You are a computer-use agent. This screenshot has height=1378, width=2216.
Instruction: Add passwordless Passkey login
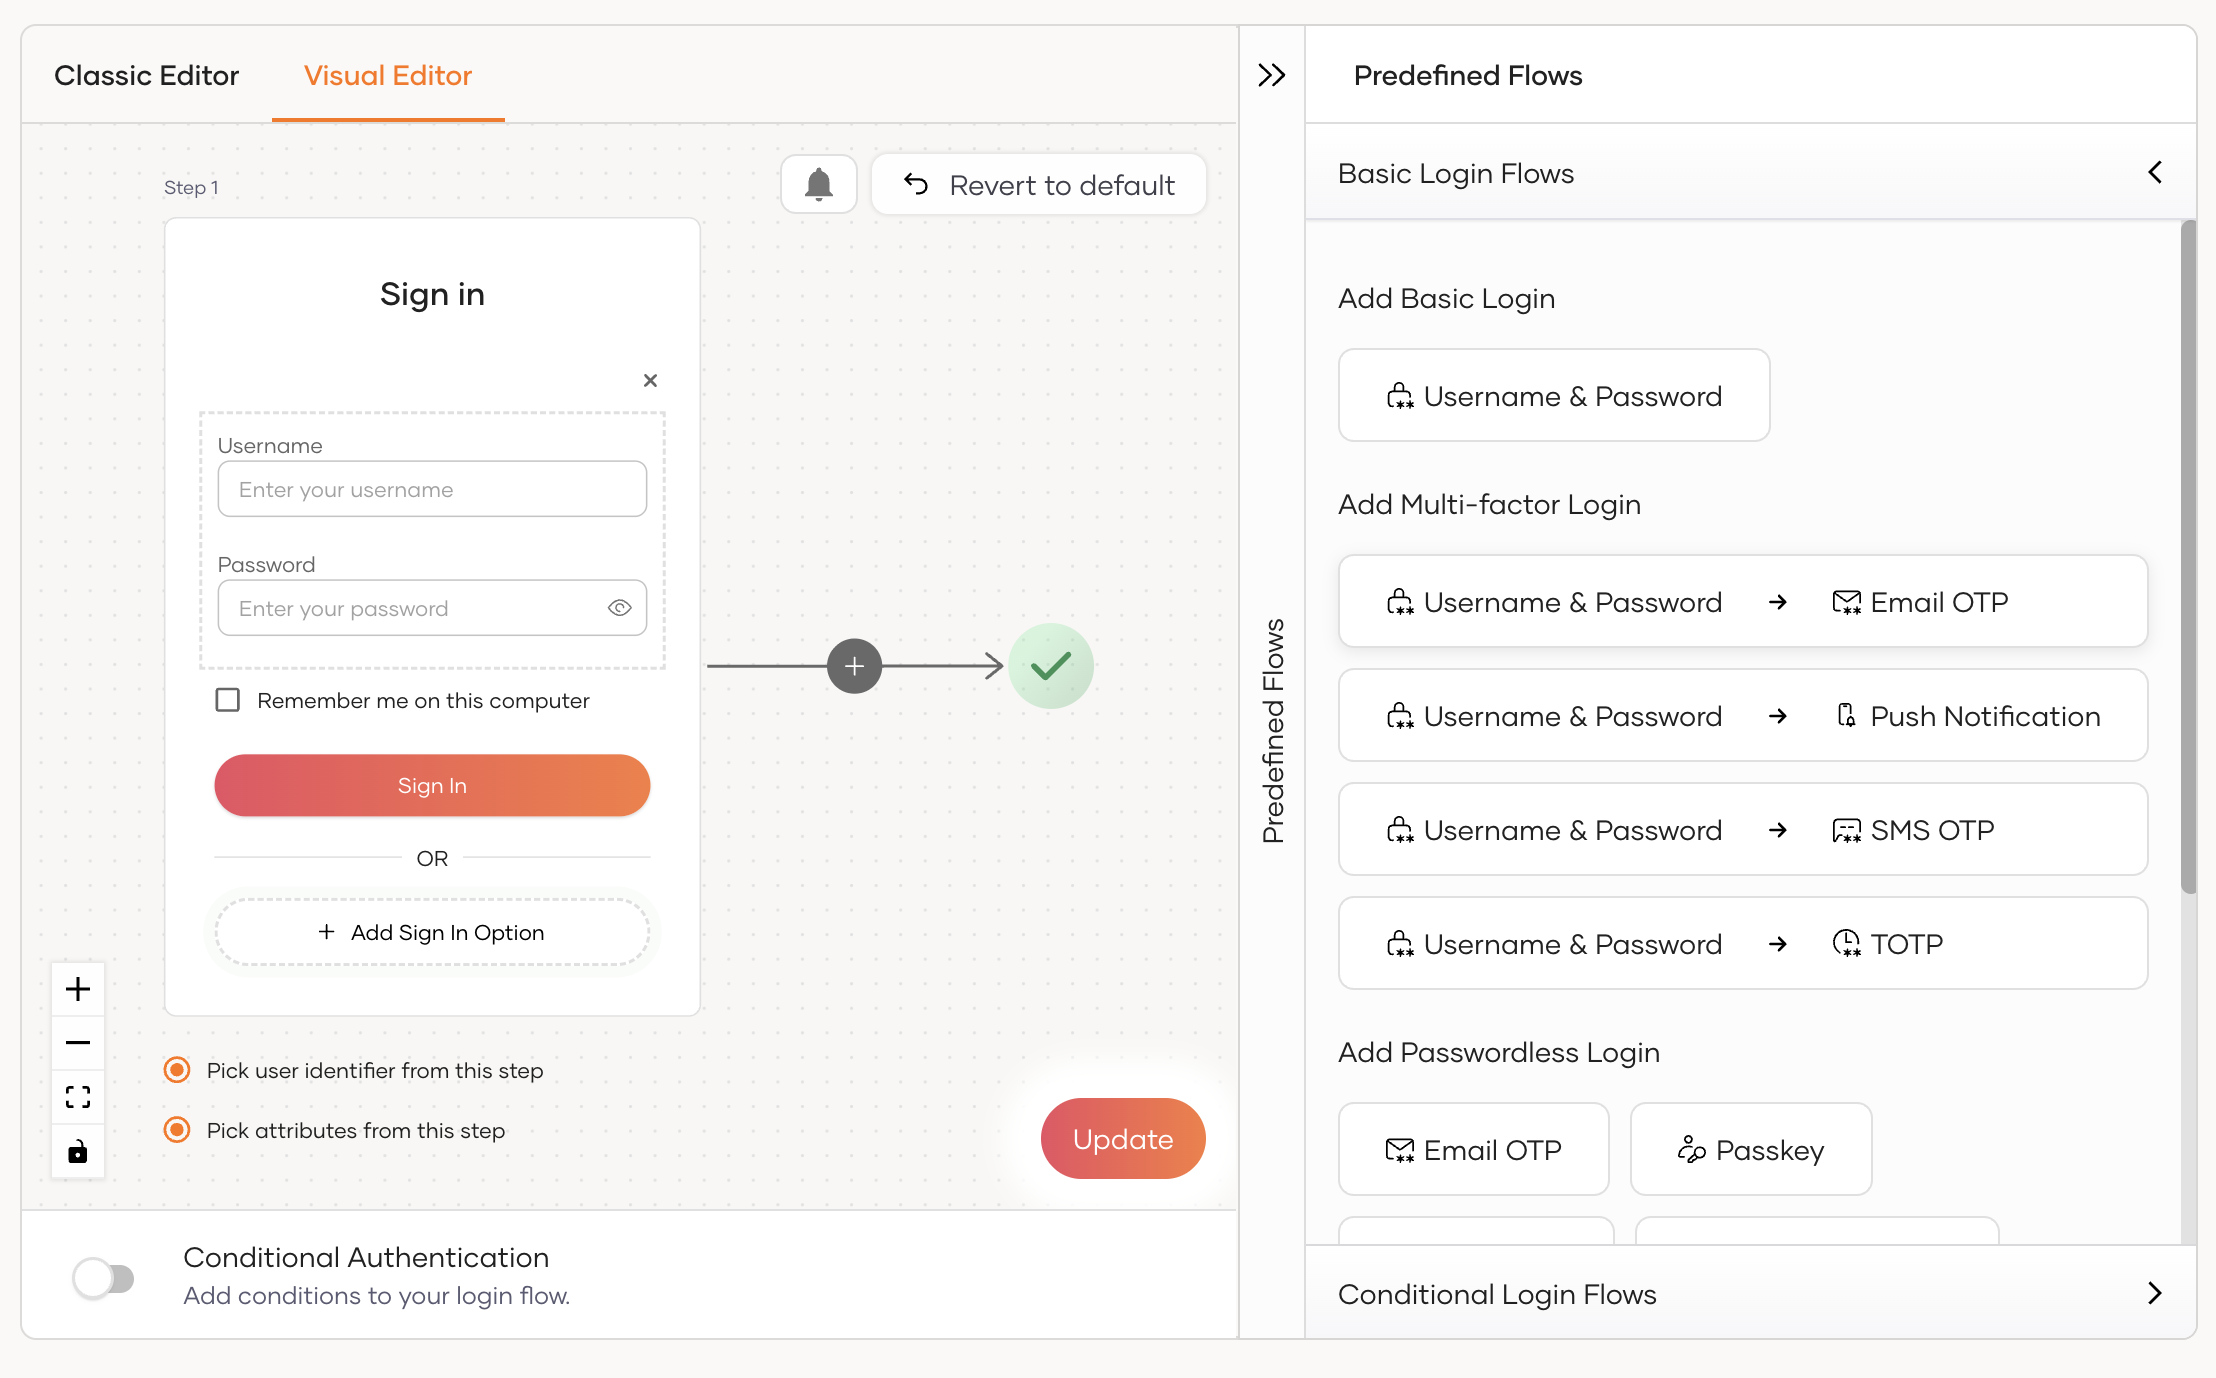(1751, 1149)
